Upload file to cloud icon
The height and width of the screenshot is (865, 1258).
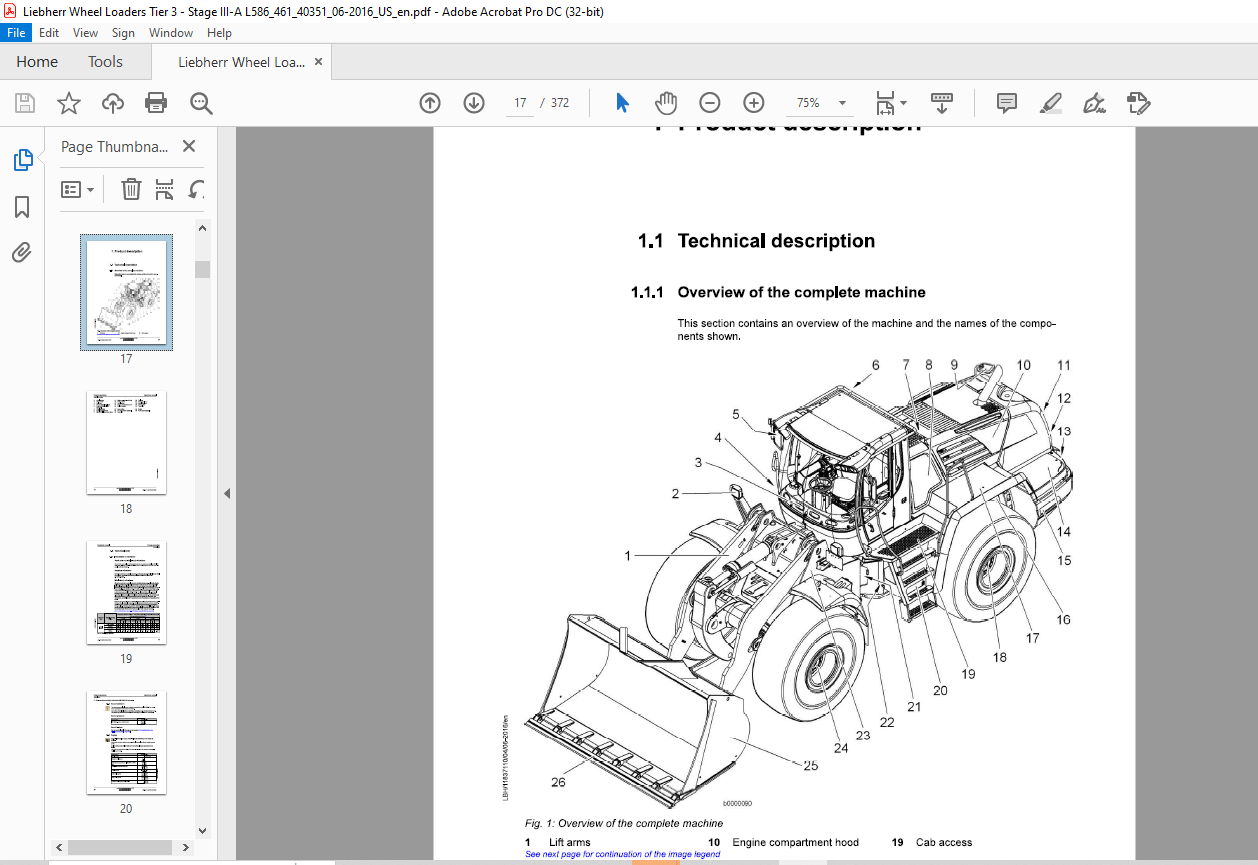pos(113,103)
